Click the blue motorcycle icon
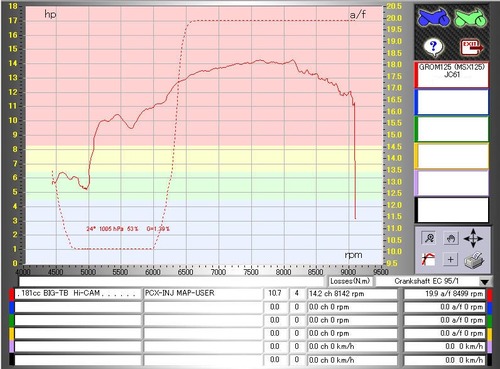Image resolution: width=500 pixels, height=369 pixels. point(434,18)
